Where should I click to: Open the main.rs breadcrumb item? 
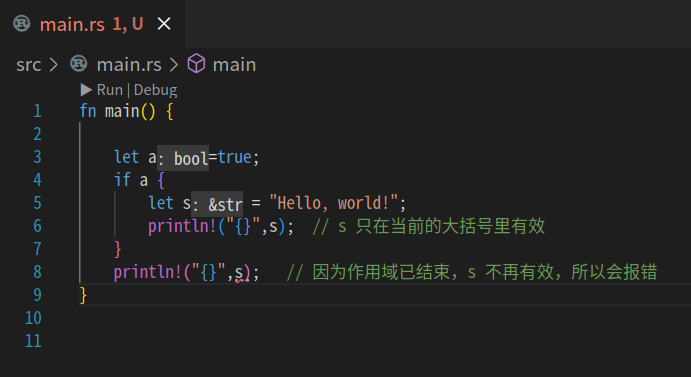(x=129, y=65)
